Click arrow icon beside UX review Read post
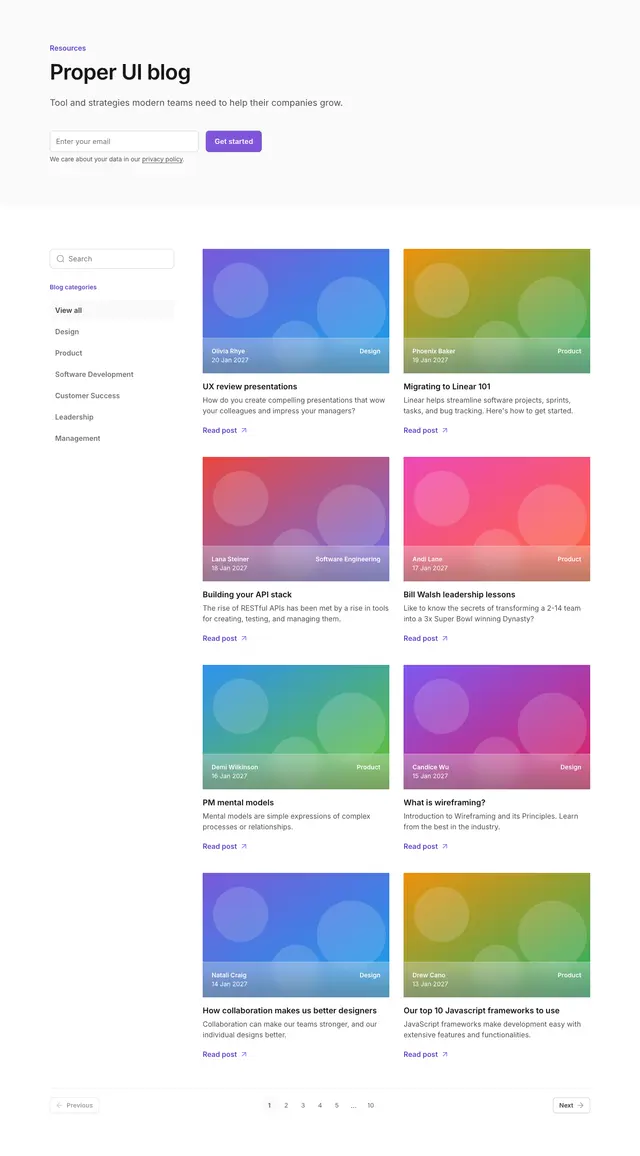The width and height of the screenshot is (640, 1156). (244, 431)
